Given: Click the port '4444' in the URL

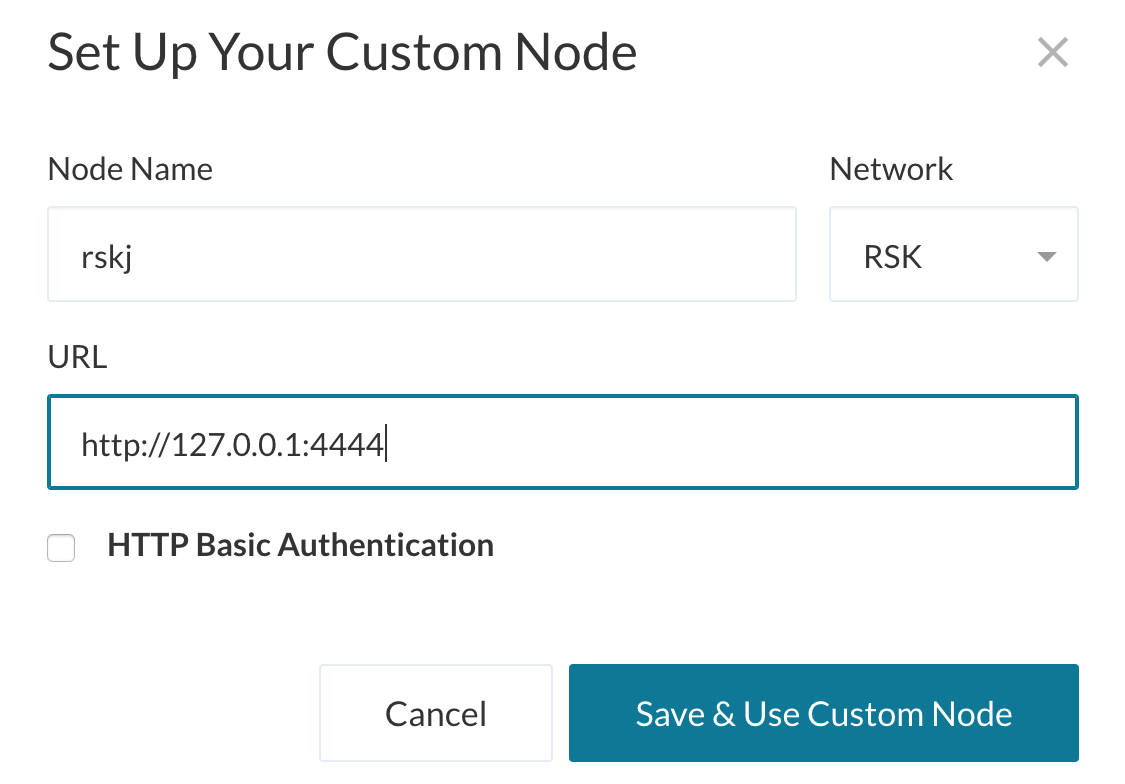Looking at the screenshot, I should pos(348,444).
